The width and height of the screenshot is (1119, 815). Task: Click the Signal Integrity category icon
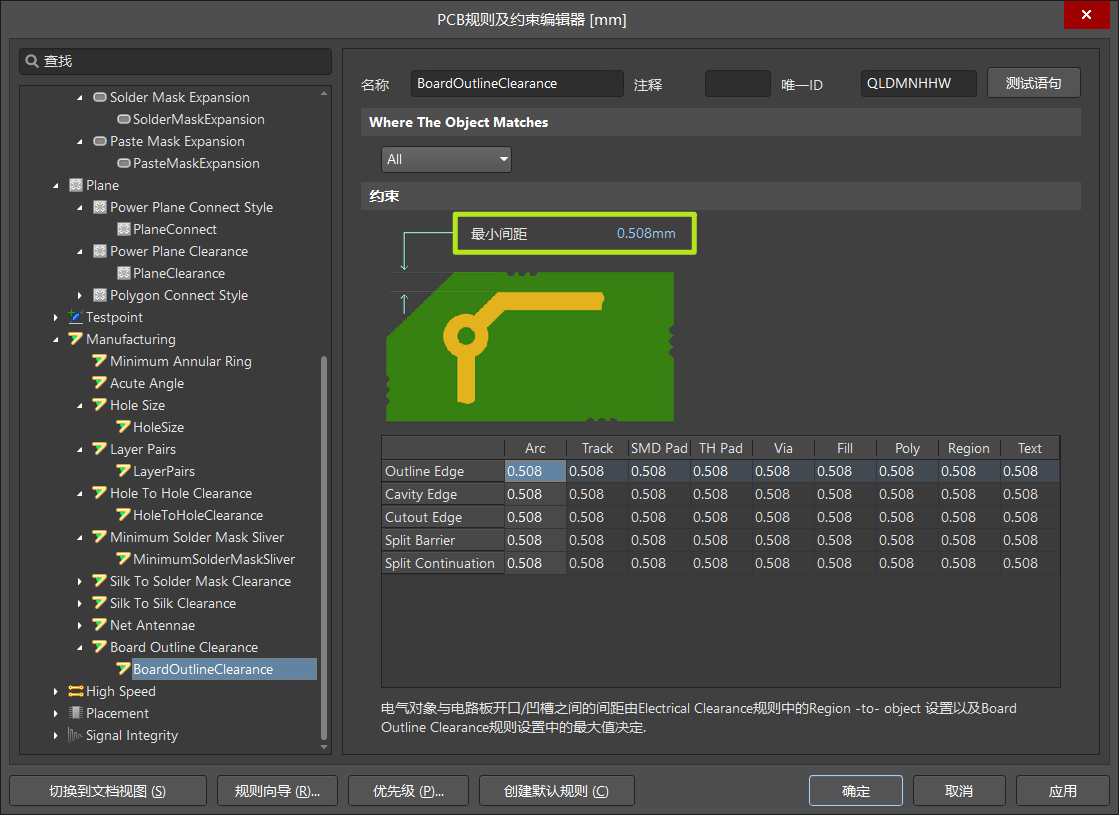coord(74,735)
